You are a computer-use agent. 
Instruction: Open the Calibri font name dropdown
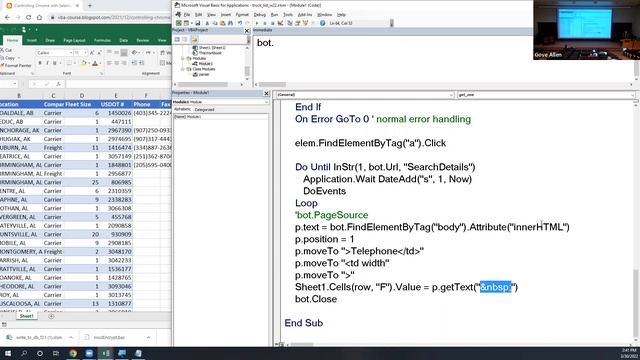[x=70, y=53]
